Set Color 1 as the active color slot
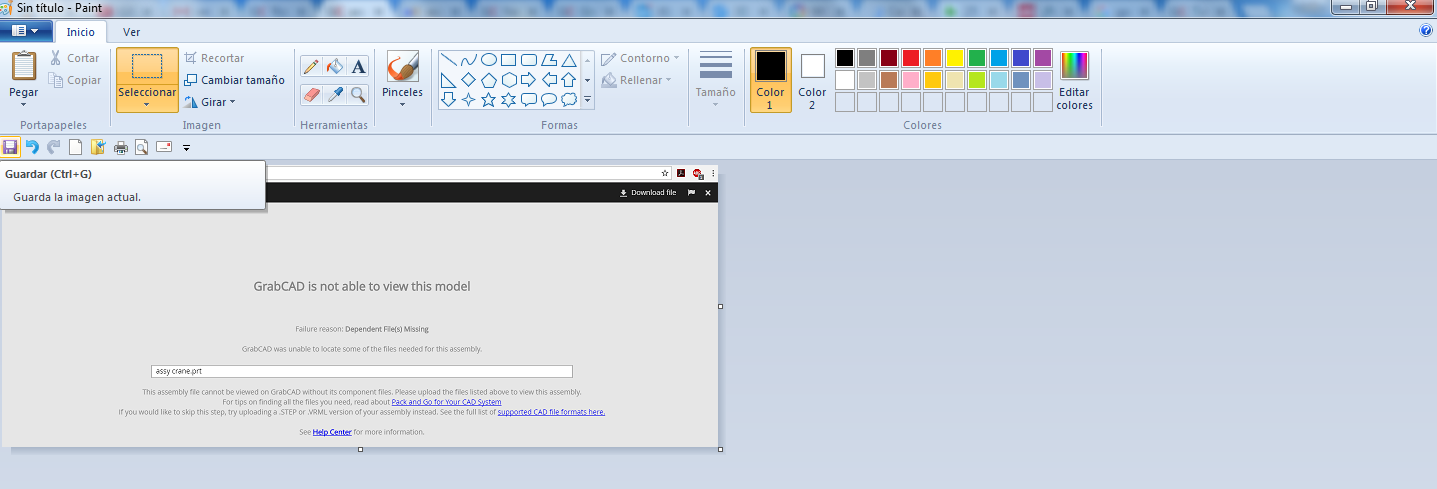Screen dimensions: 1437x489 (x=770, y=80)
